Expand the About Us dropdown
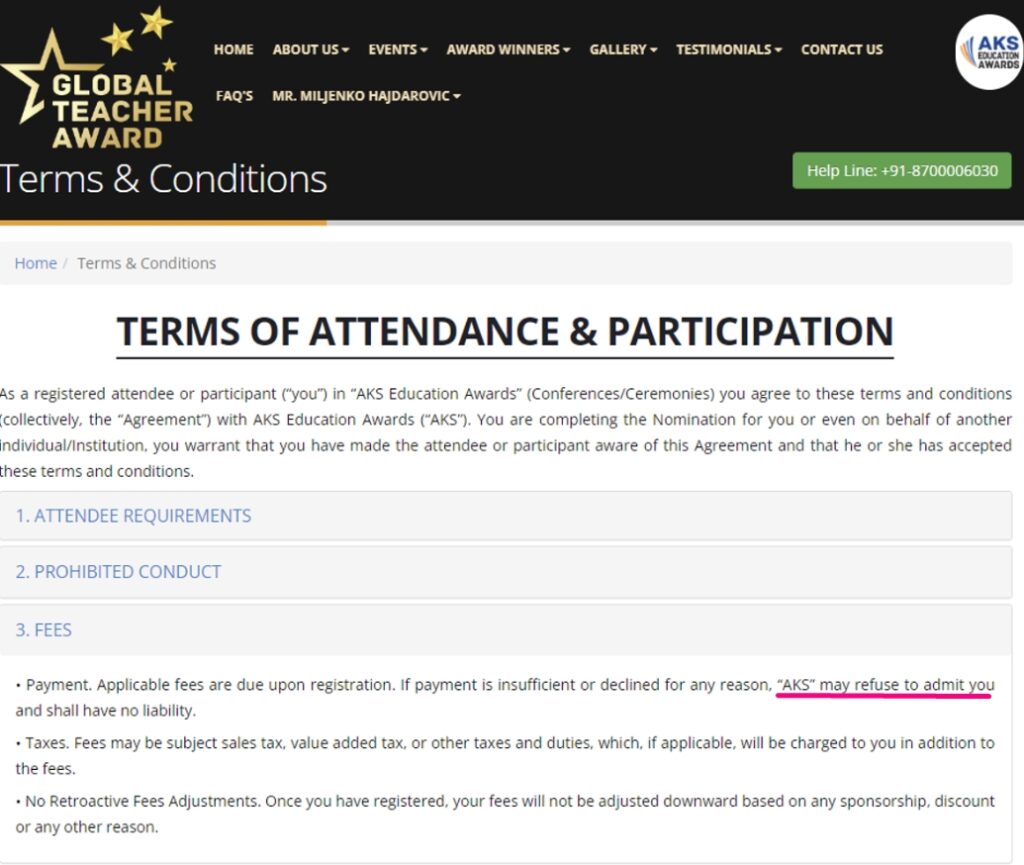This screenshot has height=865, width=1024. coord(311,49)
